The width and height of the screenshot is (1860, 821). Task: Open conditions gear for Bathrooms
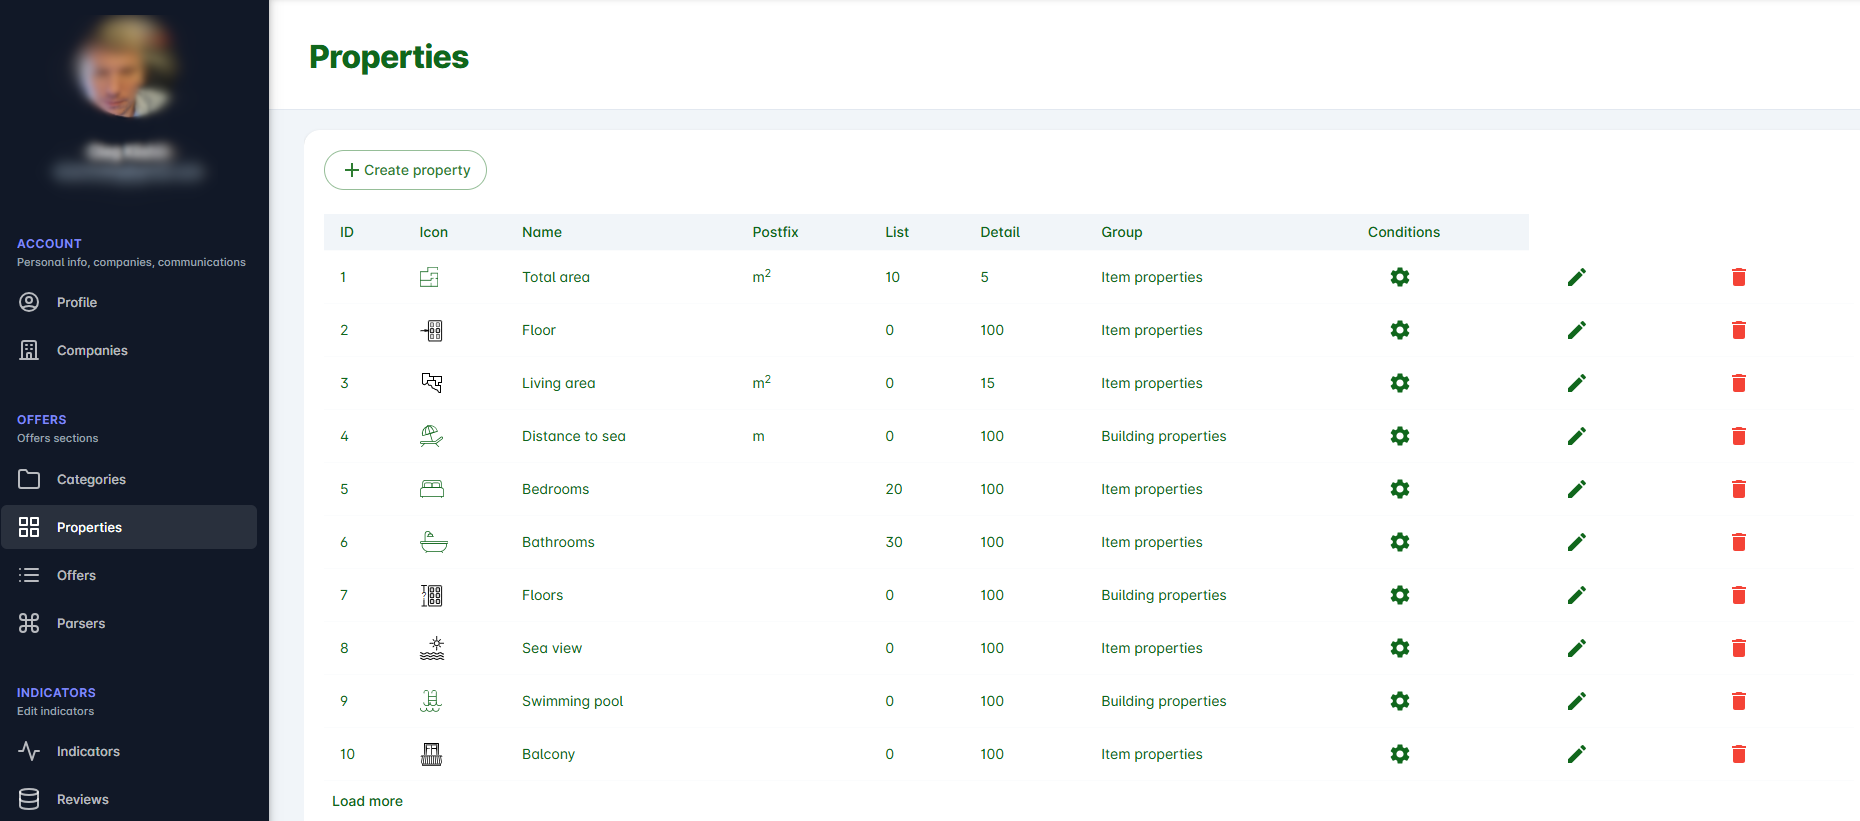tap(1400, 542)
